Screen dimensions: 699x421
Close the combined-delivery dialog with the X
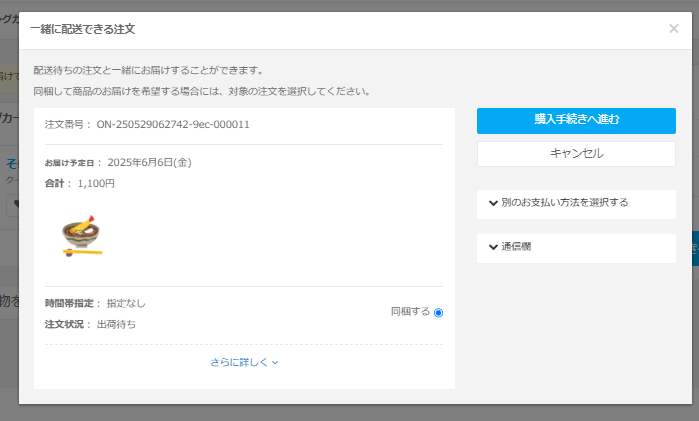pos(673,29)
